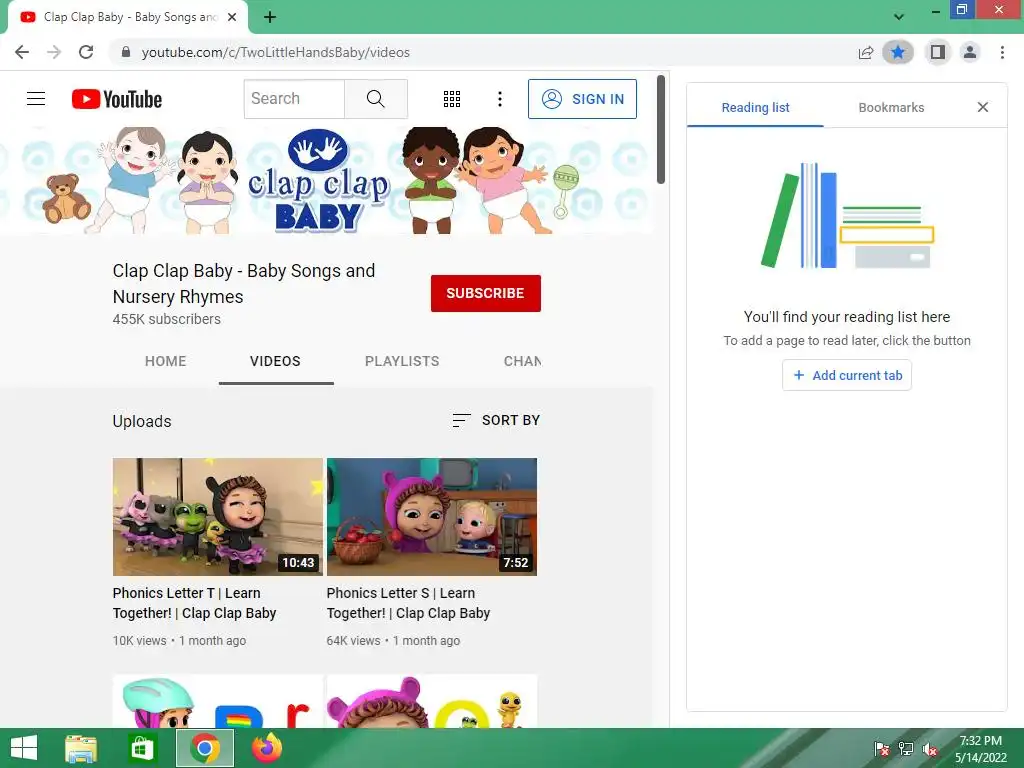Open the partially visible CHANNELS tab
The width and height of the screenshot is (1024, 768).
522,361
